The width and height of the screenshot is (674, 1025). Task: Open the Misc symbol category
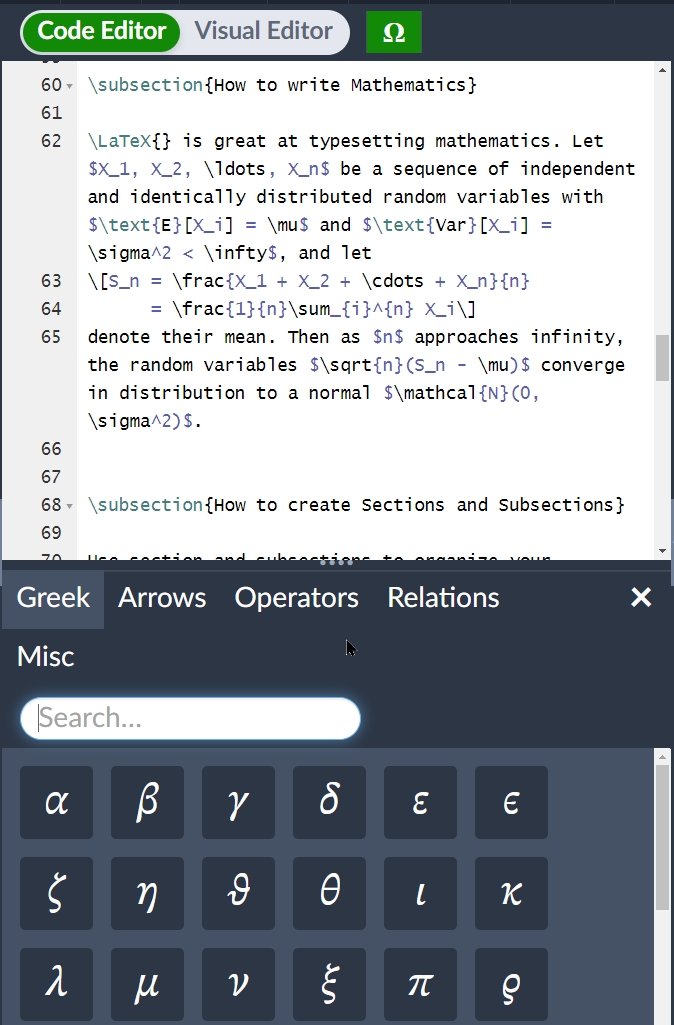(x=46, y=657)
